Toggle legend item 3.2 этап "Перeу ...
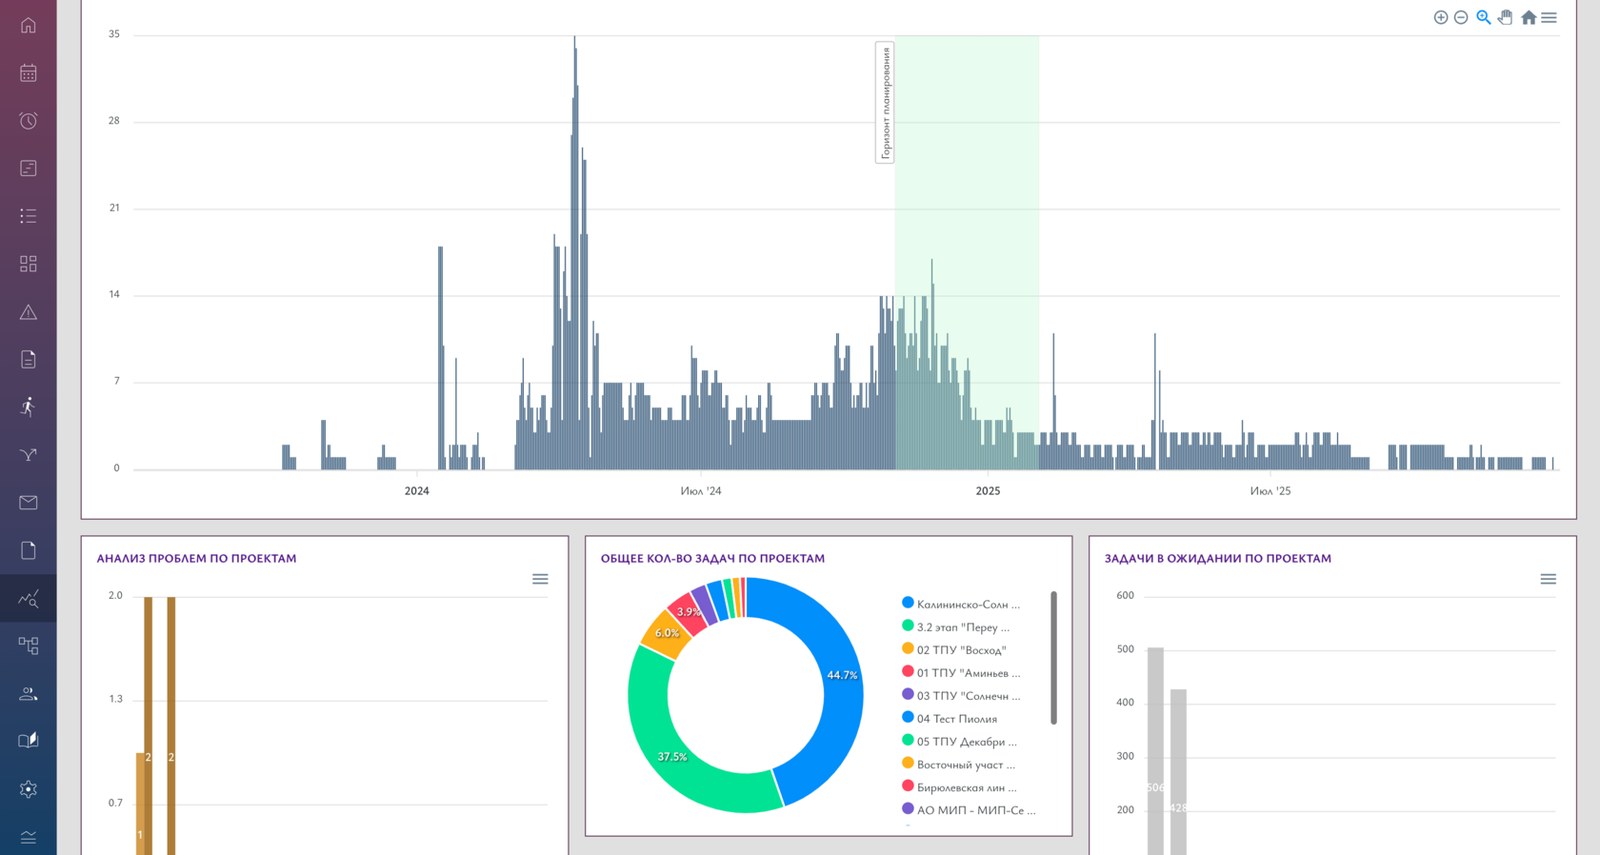Image resolution: width=1600 pixels, height=855 pixels. (956, 627)
